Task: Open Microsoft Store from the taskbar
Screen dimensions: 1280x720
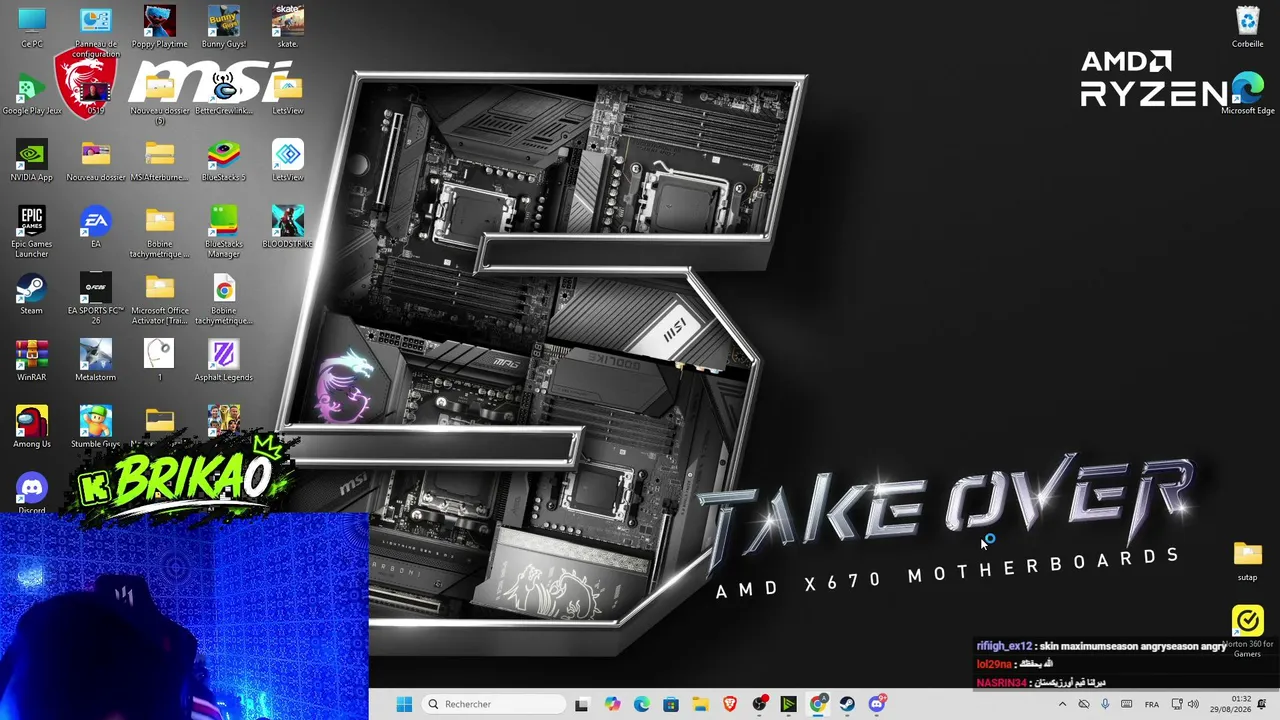Action: [x=671, y=704]
